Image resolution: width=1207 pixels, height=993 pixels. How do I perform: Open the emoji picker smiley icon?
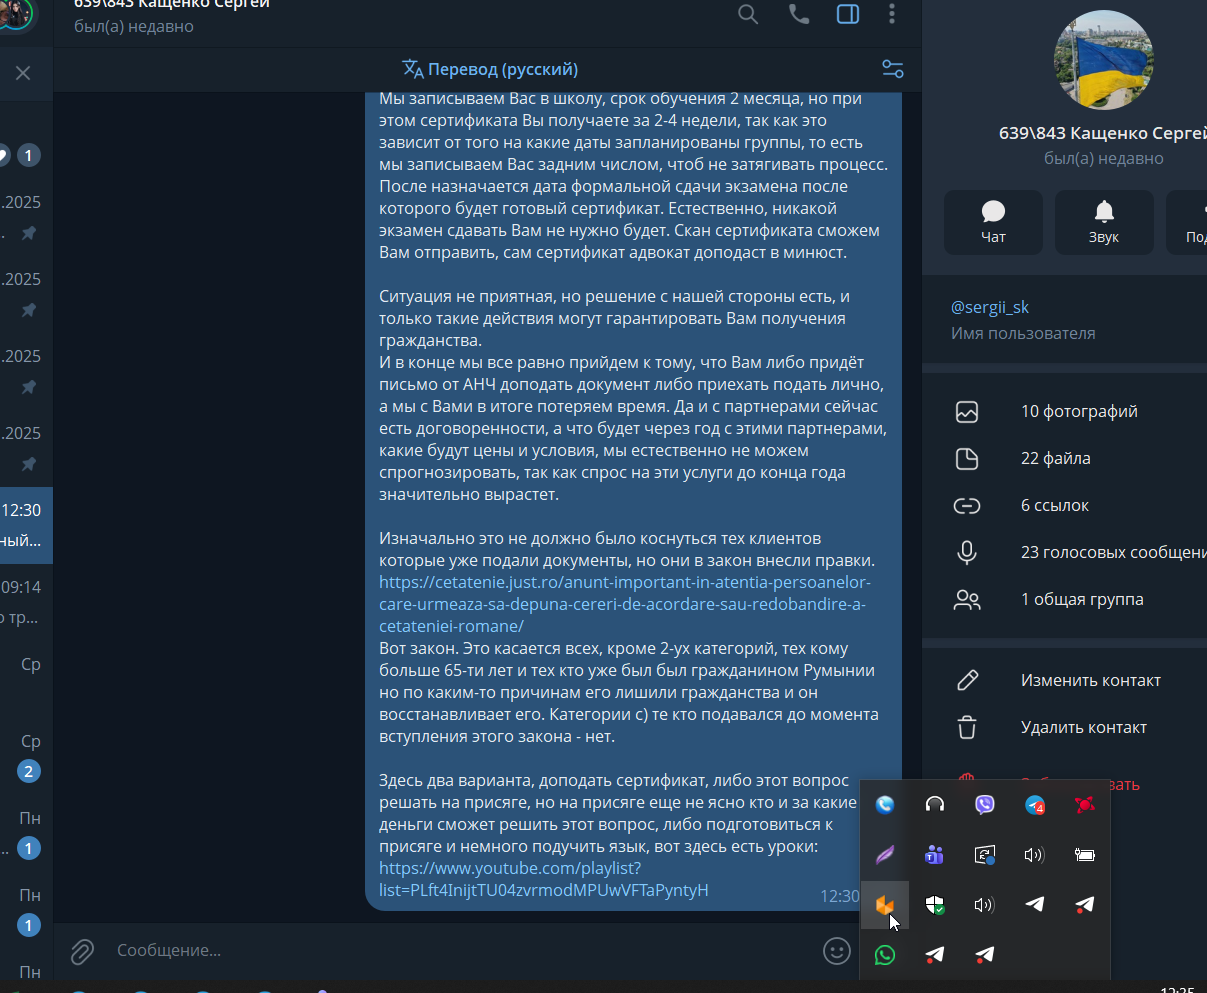click(837, 950)
